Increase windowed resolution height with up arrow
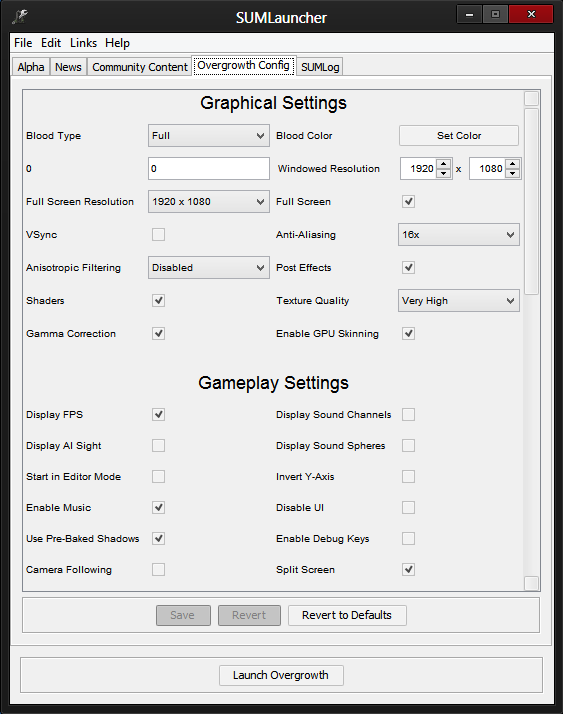Viewport: 563px width, 714px height. (x=512, y=164)
